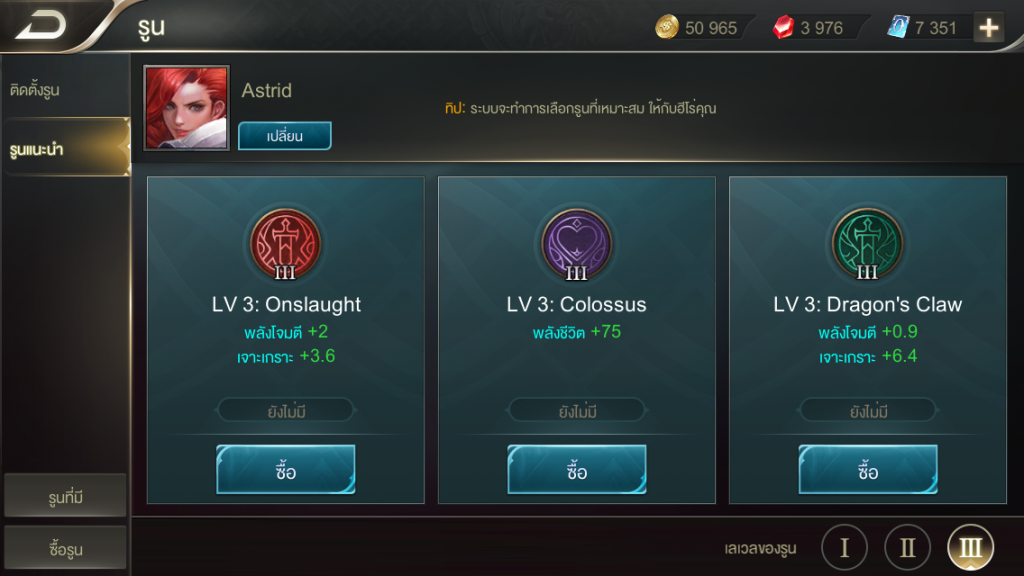Tap the red ruby gem icon
The height and width of the screenshot is (576, 1024).
pos(783,27)
